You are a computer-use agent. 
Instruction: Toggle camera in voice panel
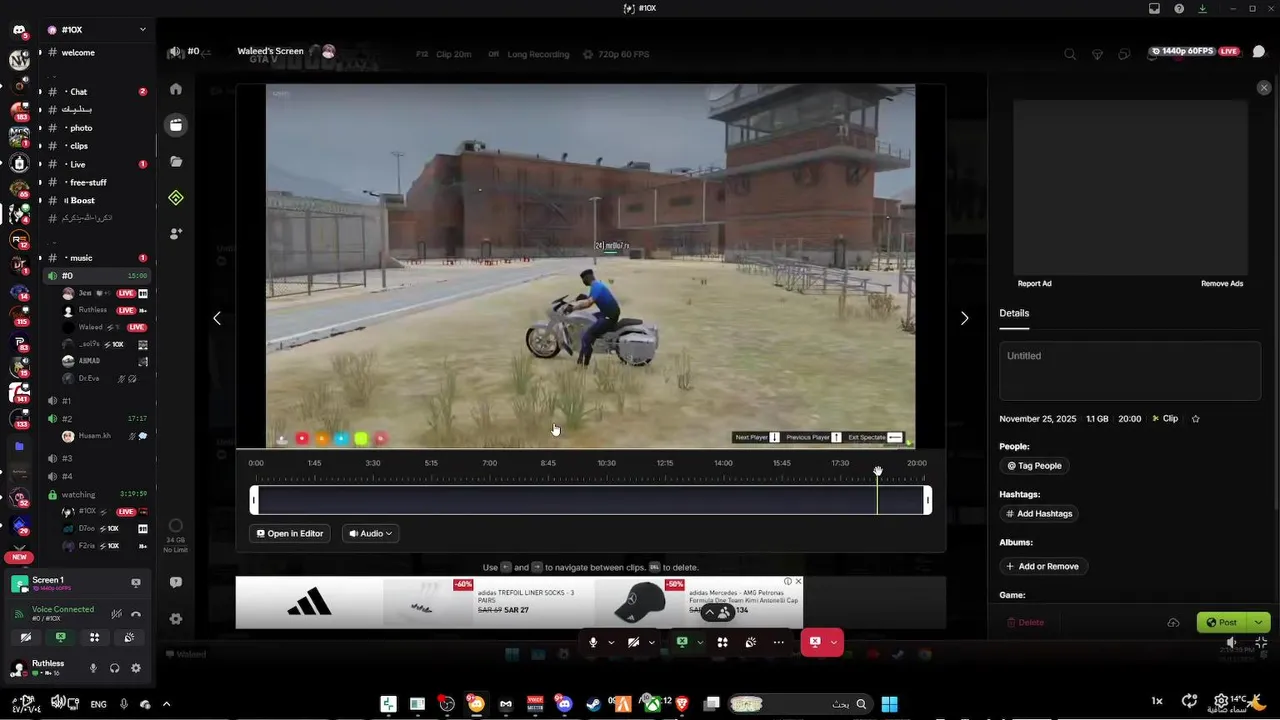[26, 637]
